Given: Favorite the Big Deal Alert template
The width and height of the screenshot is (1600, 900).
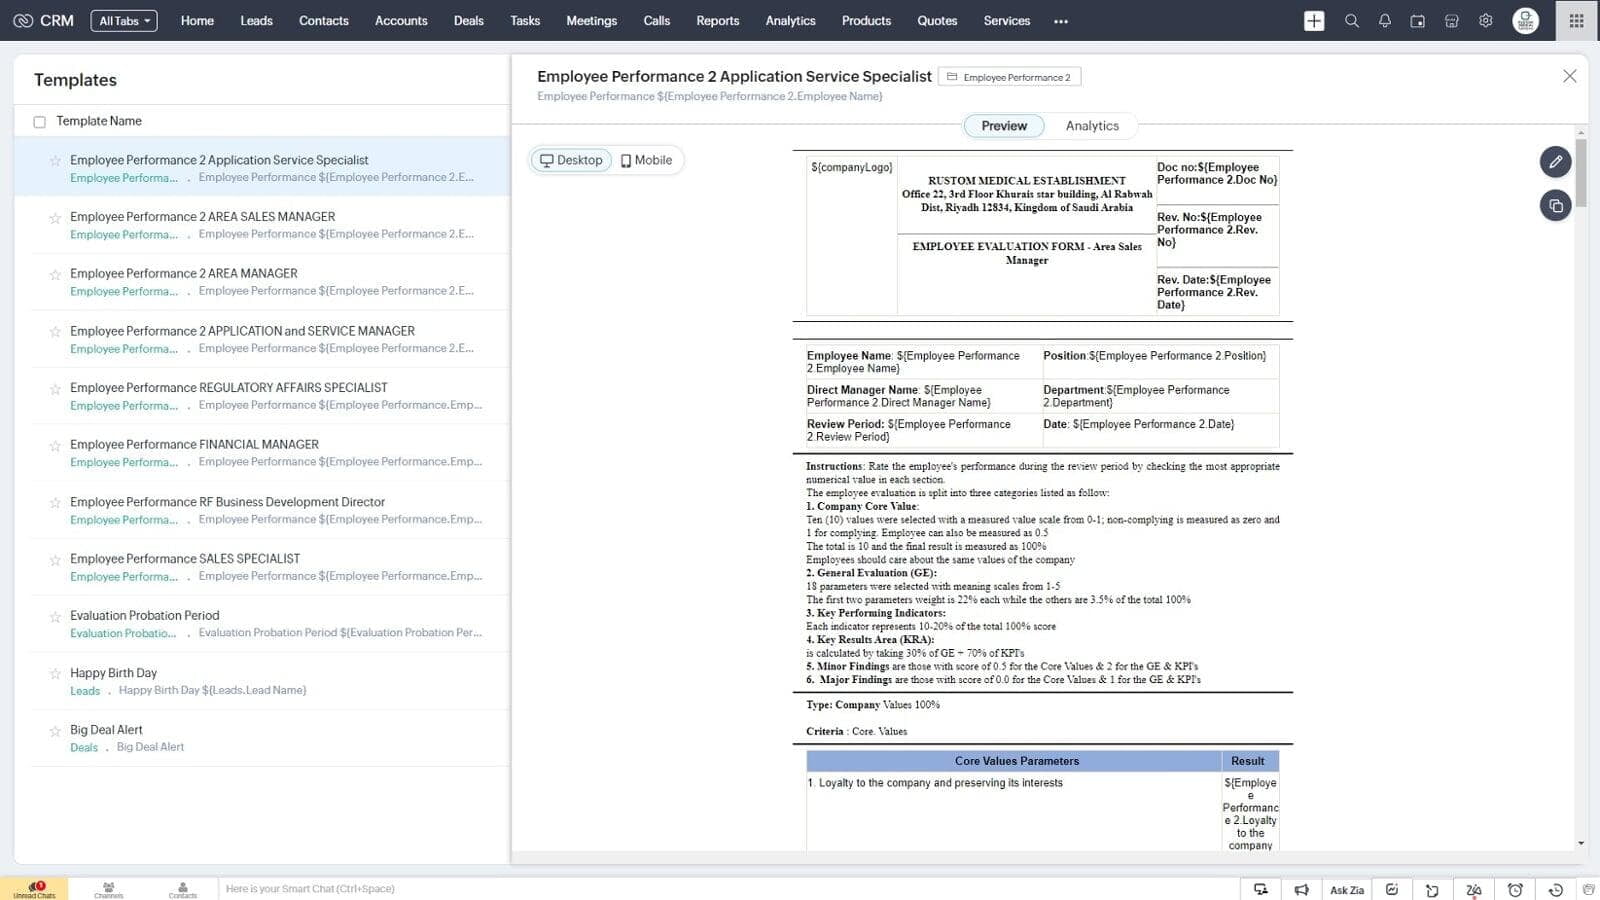Looking at the screenshot, I should (55, 731).
